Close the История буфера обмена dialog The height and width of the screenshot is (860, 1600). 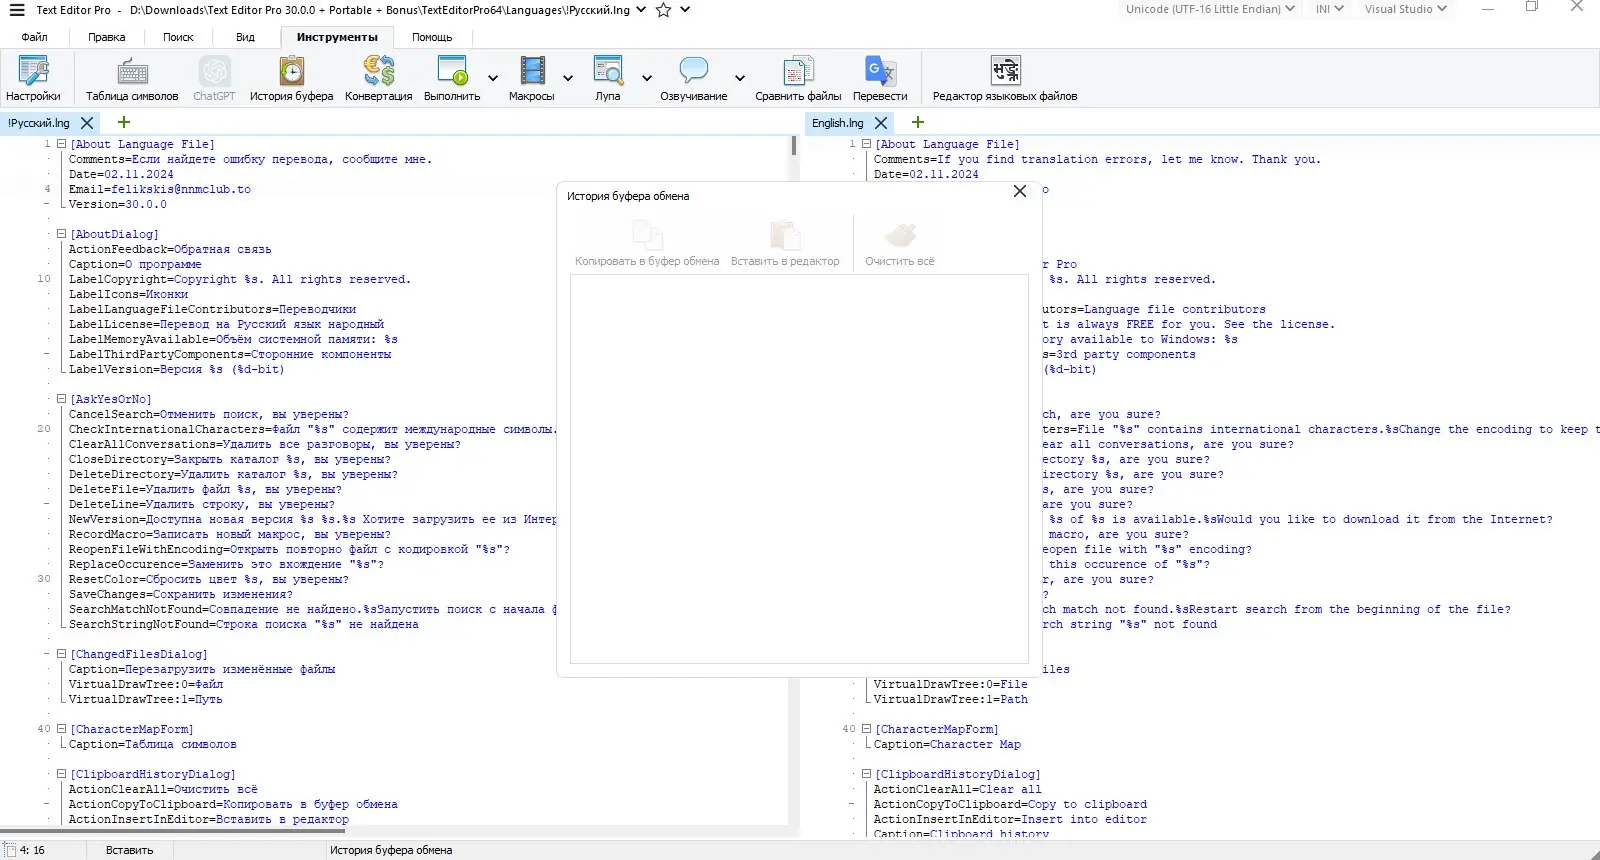tap(1020, 191)
